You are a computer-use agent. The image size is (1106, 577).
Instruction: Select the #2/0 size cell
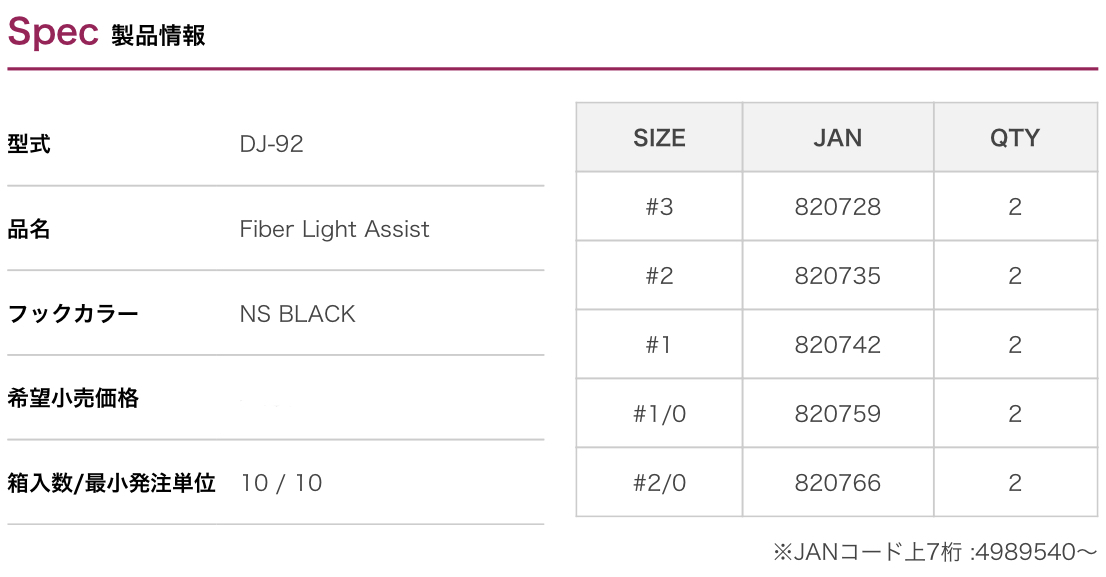click(659, 483)
